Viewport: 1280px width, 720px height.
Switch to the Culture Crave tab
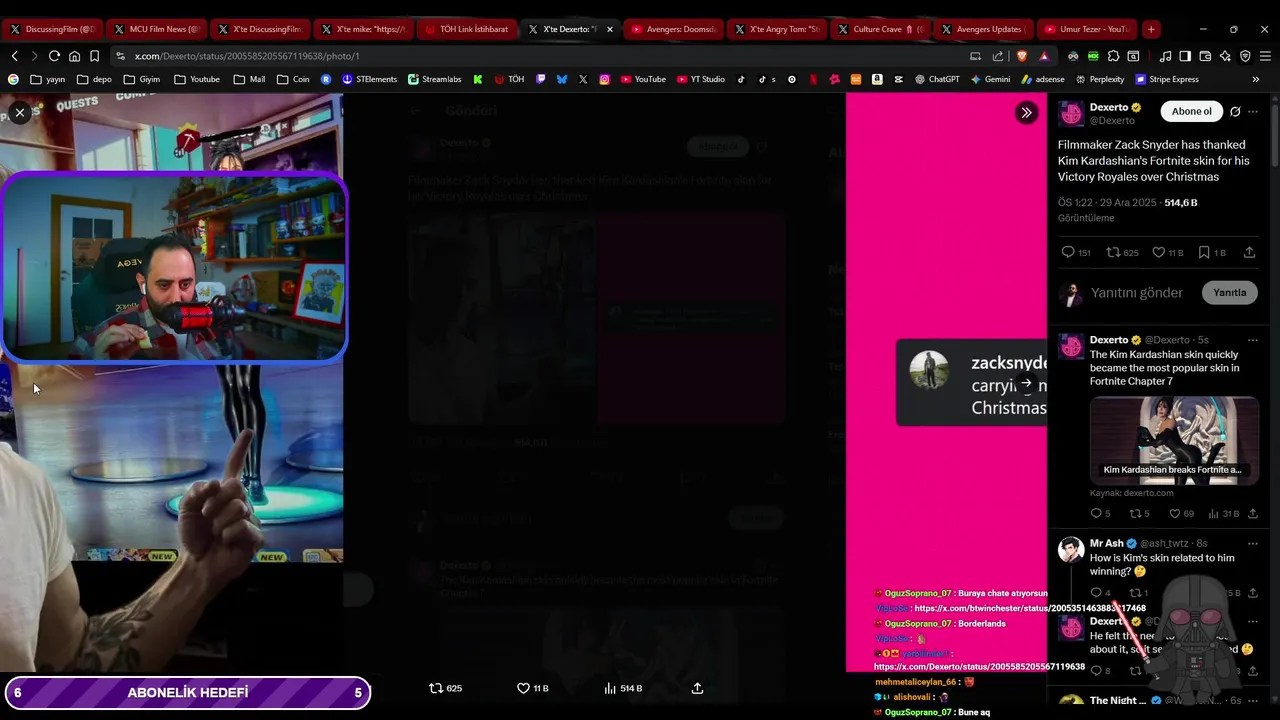[880, 29]
